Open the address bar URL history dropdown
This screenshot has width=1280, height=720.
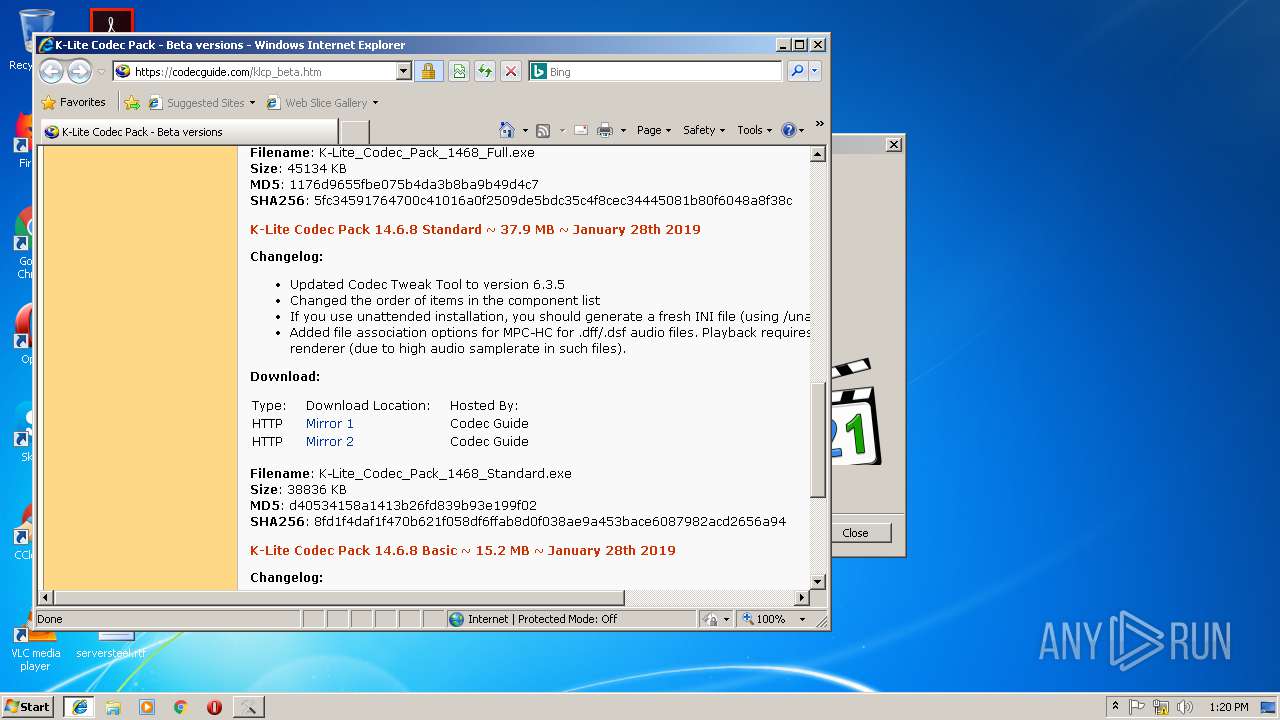(404, 71)
